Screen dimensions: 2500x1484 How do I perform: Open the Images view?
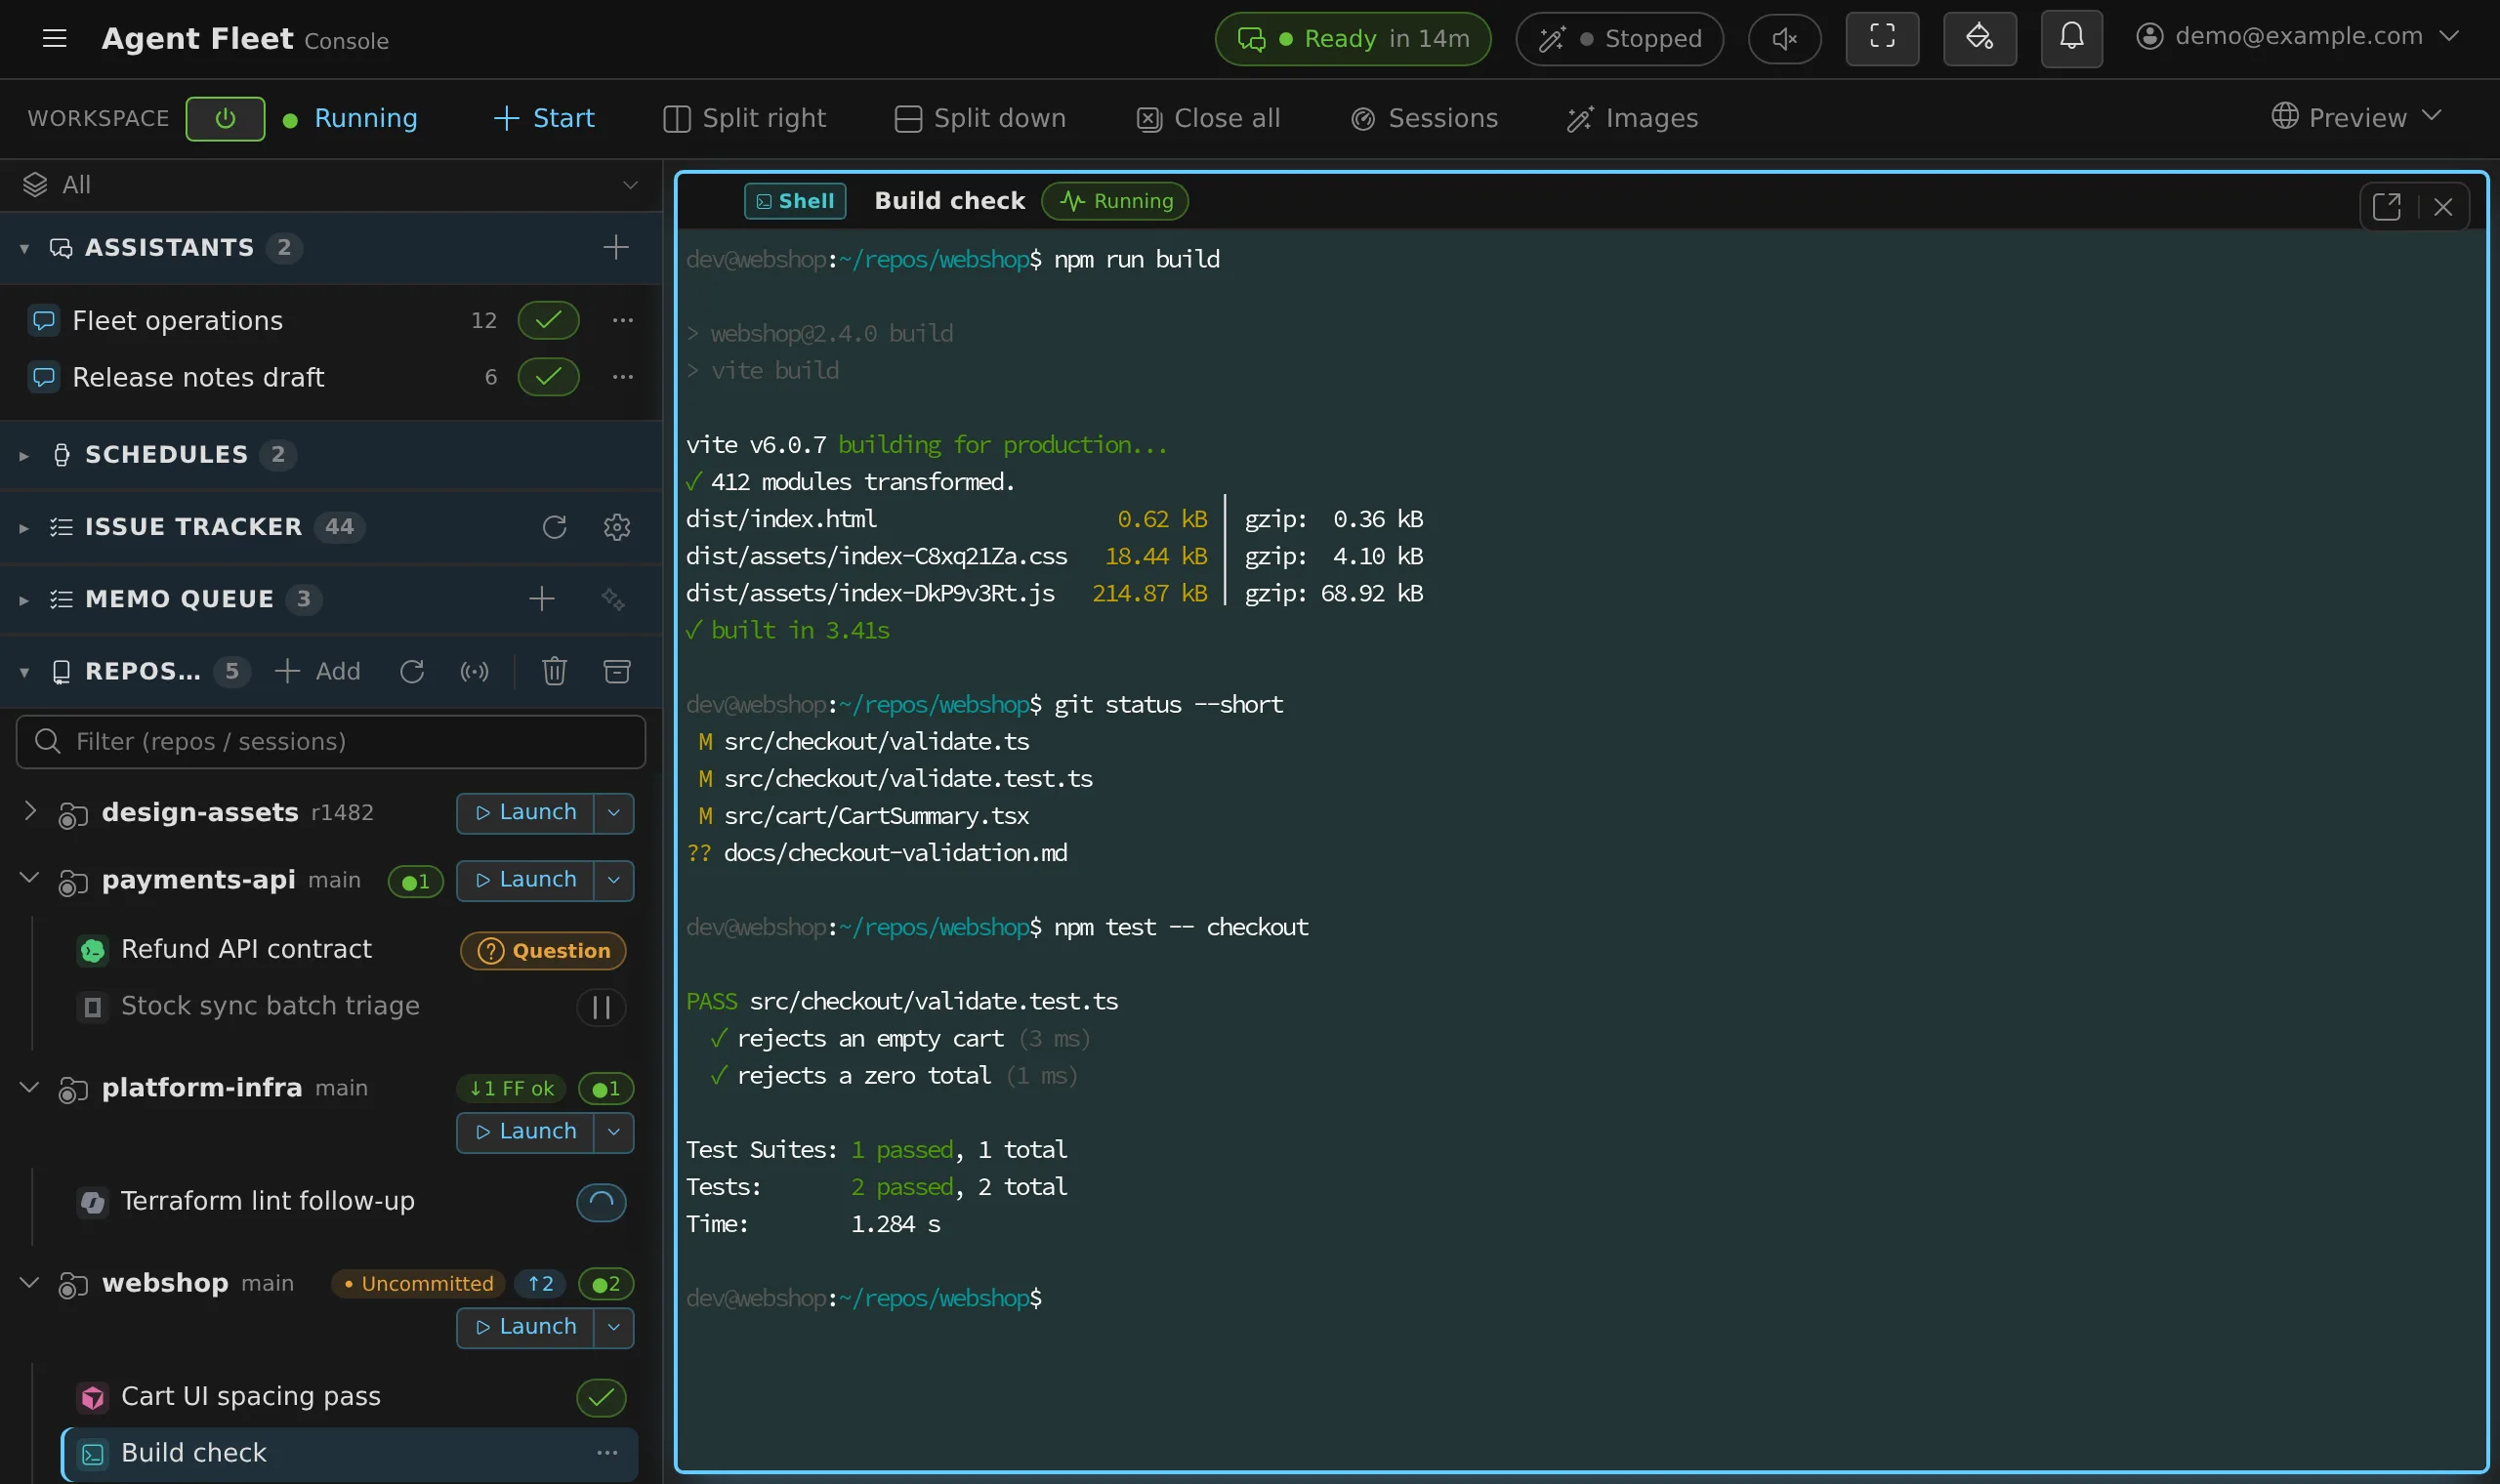click(1632, 119)
